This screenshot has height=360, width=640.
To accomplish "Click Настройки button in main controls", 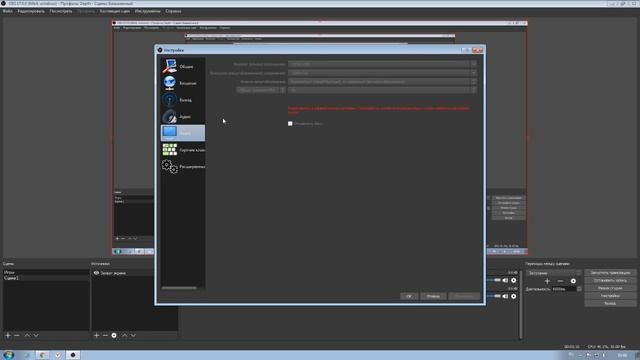I will (x=610, y=296).
